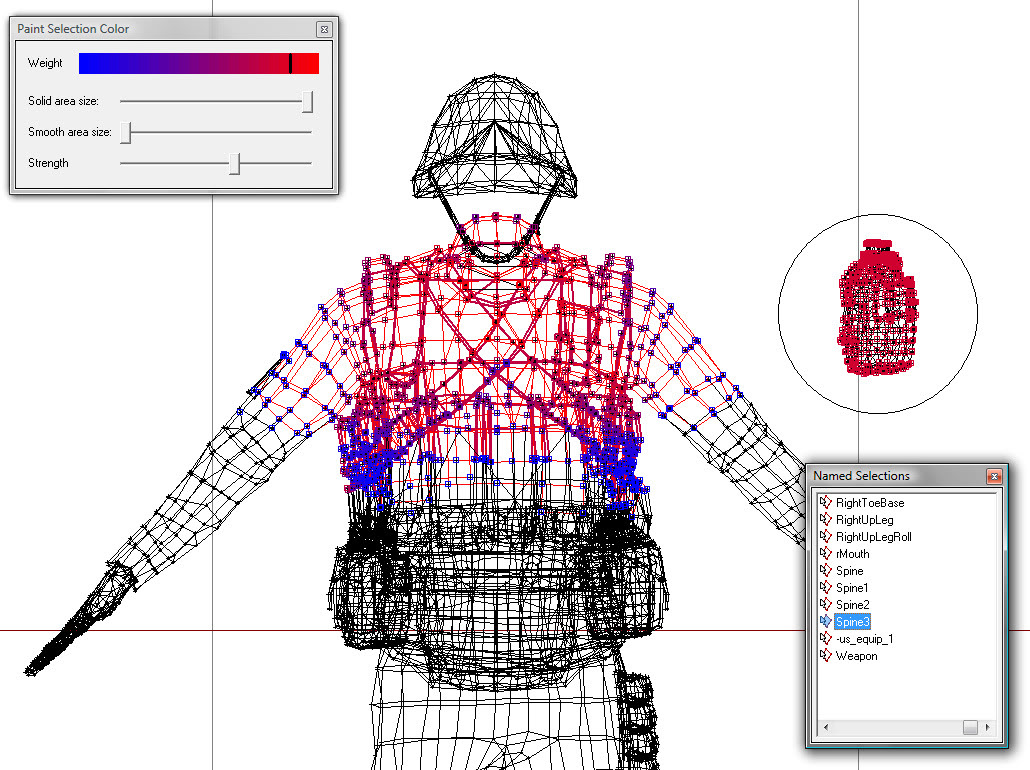Click the selection icon beside RightToeBase
The image size is (1030, 770).
tap(825, 503)
